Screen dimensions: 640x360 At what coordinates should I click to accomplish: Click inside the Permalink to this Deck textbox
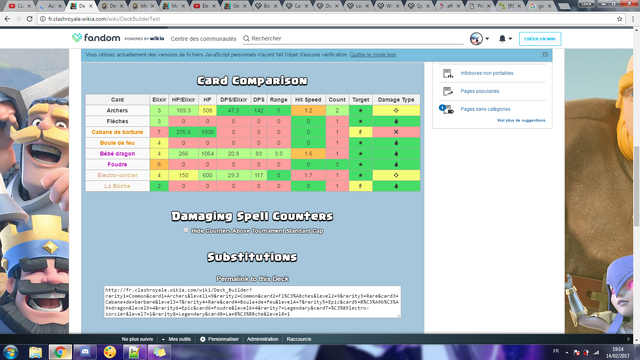252,302
